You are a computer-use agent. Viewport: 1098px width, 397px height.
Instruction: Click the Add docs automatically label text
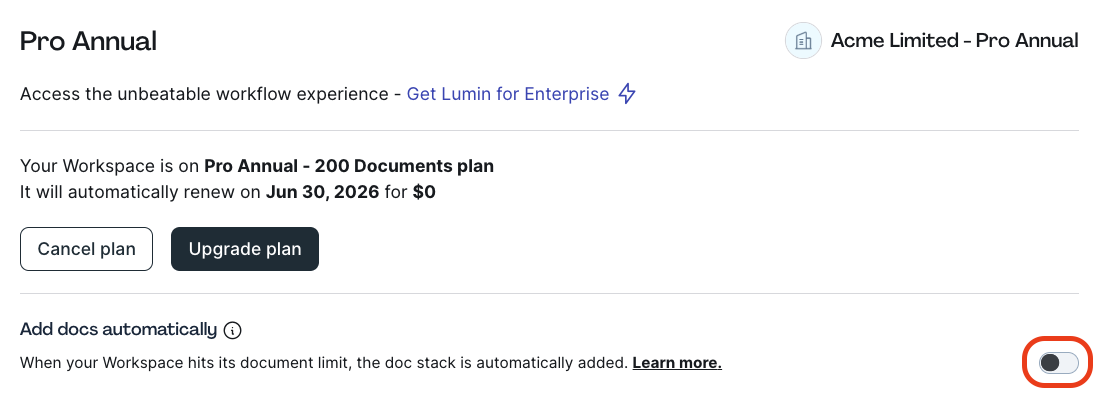pyautogui.click(x=118, y=329)
